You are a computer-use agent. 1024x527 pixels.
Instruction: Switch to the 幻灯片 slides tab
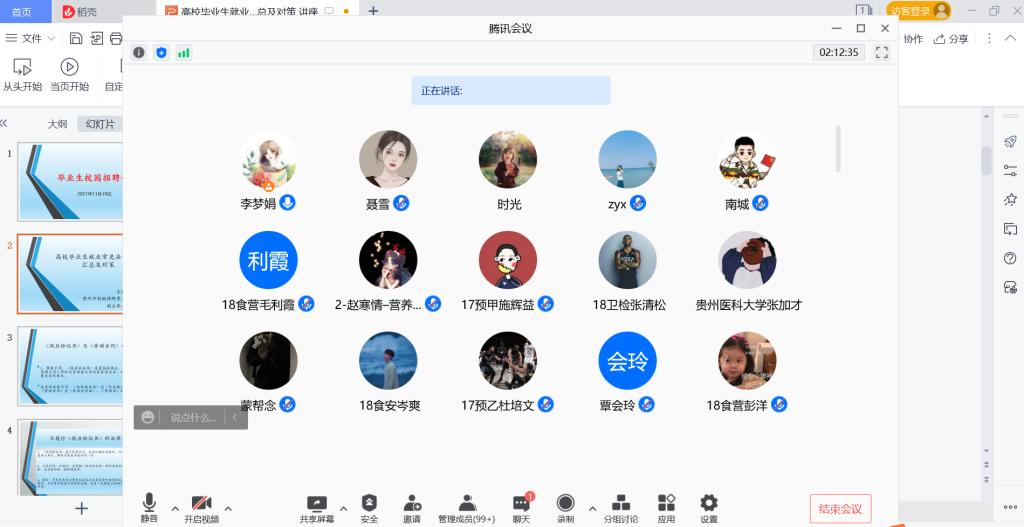(100, 124)
